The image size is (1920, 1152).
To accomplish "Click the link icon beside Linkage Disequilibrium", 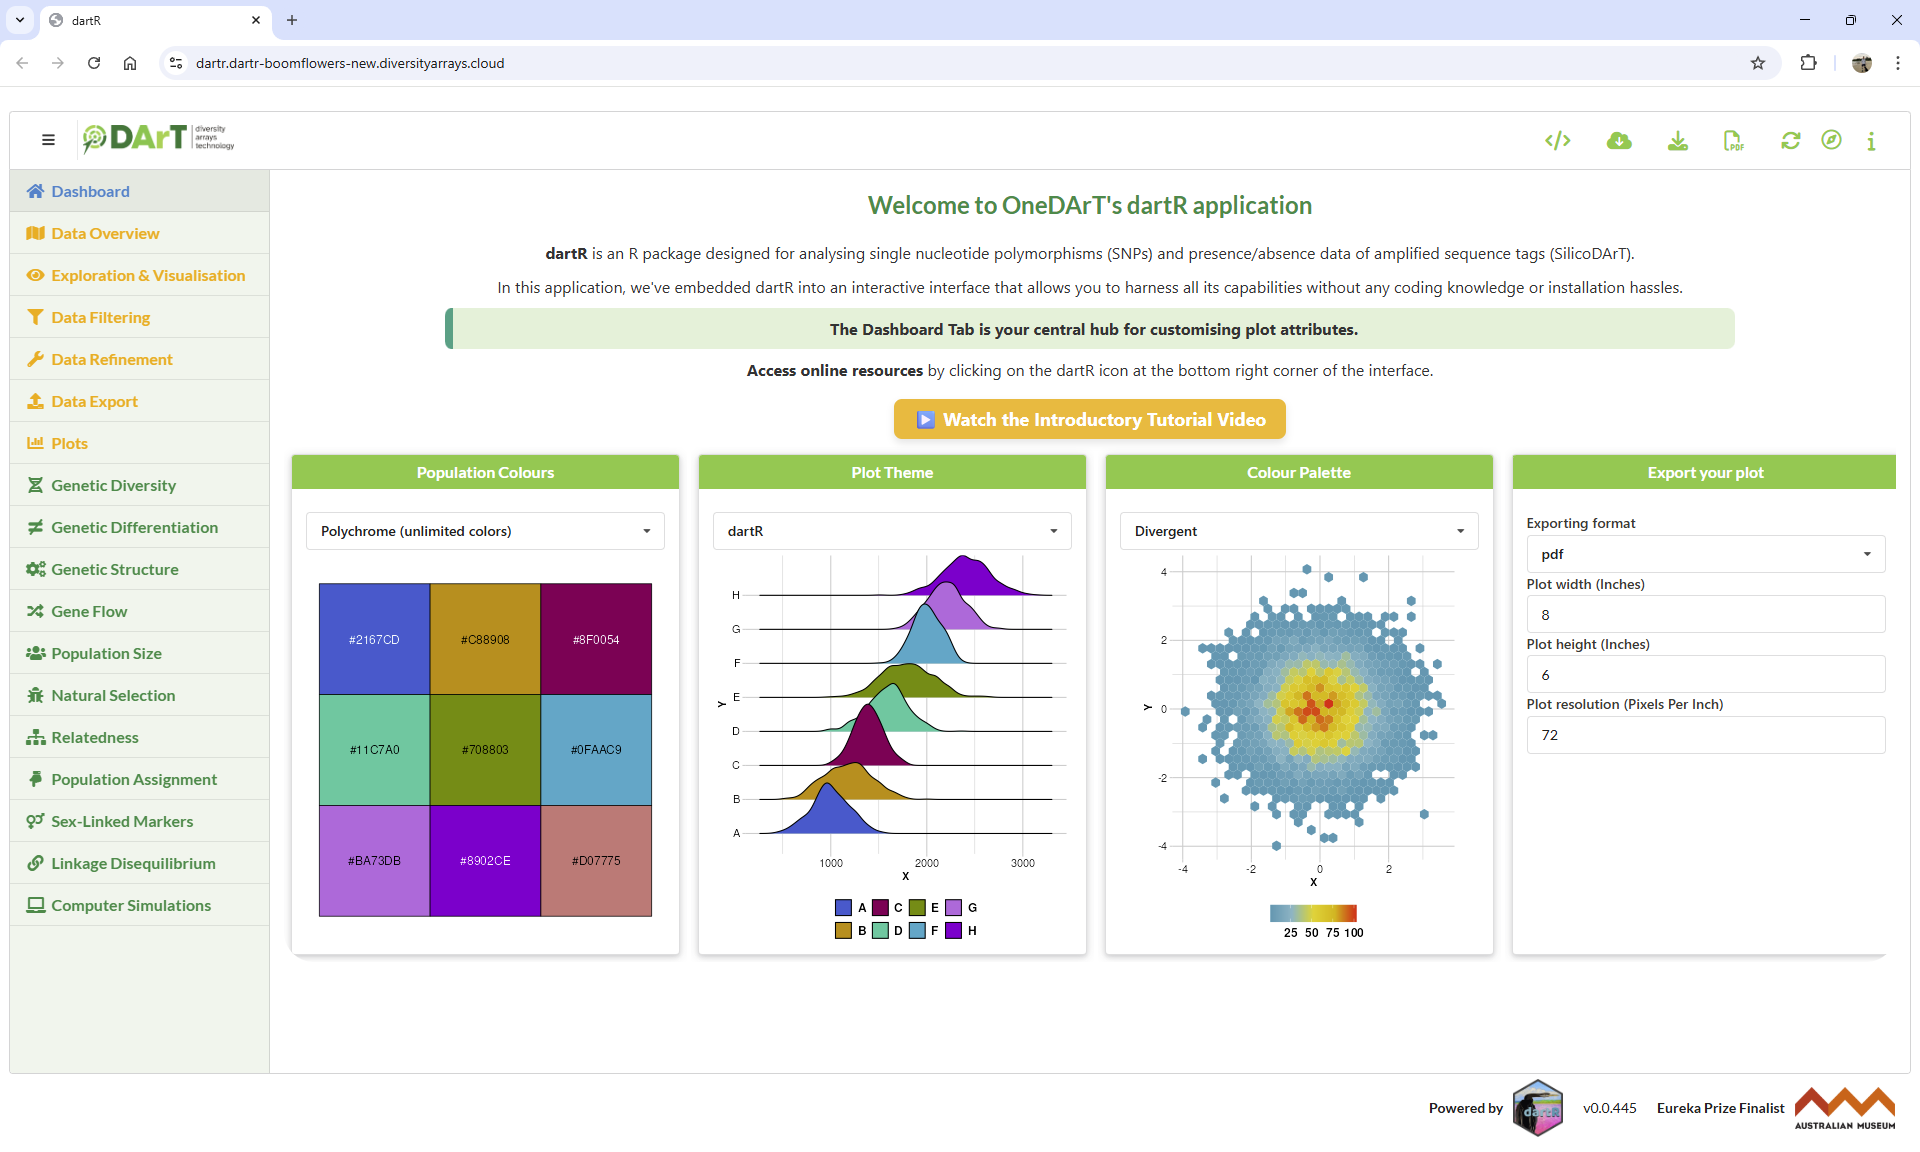I will coord(35,863).
